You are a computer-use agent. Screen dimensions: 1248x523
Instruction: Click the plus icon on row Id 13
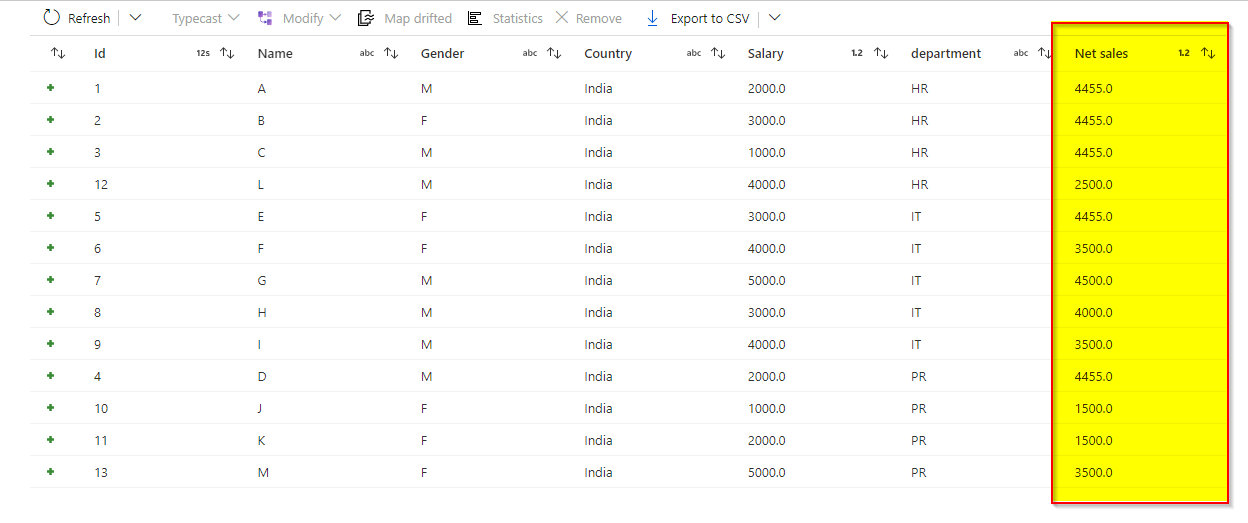pyautogui.click(x=50, y=472)
